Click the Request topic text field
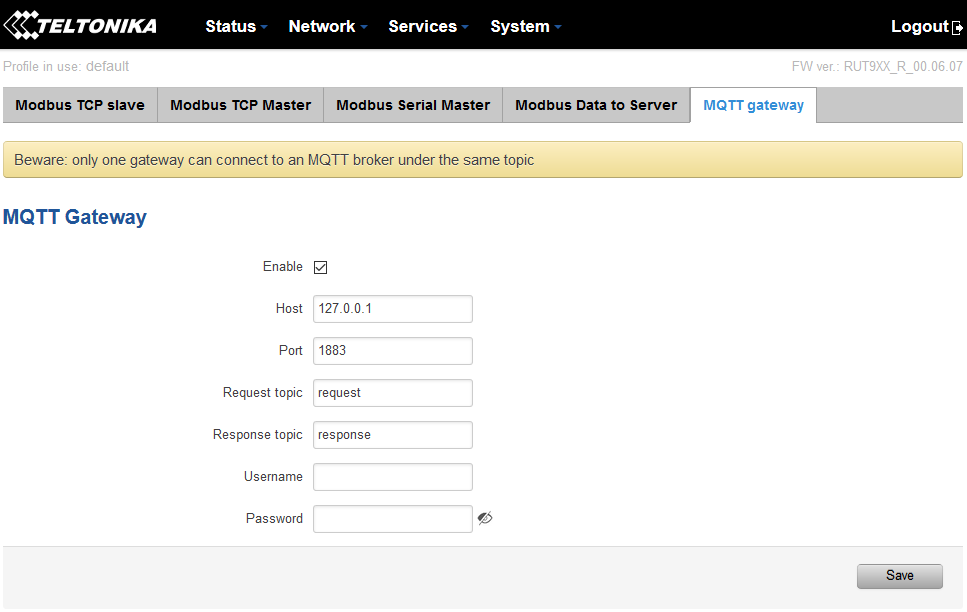Image resolution: width=967 pixels, height=612 pixels. click(x=392, y=392)
